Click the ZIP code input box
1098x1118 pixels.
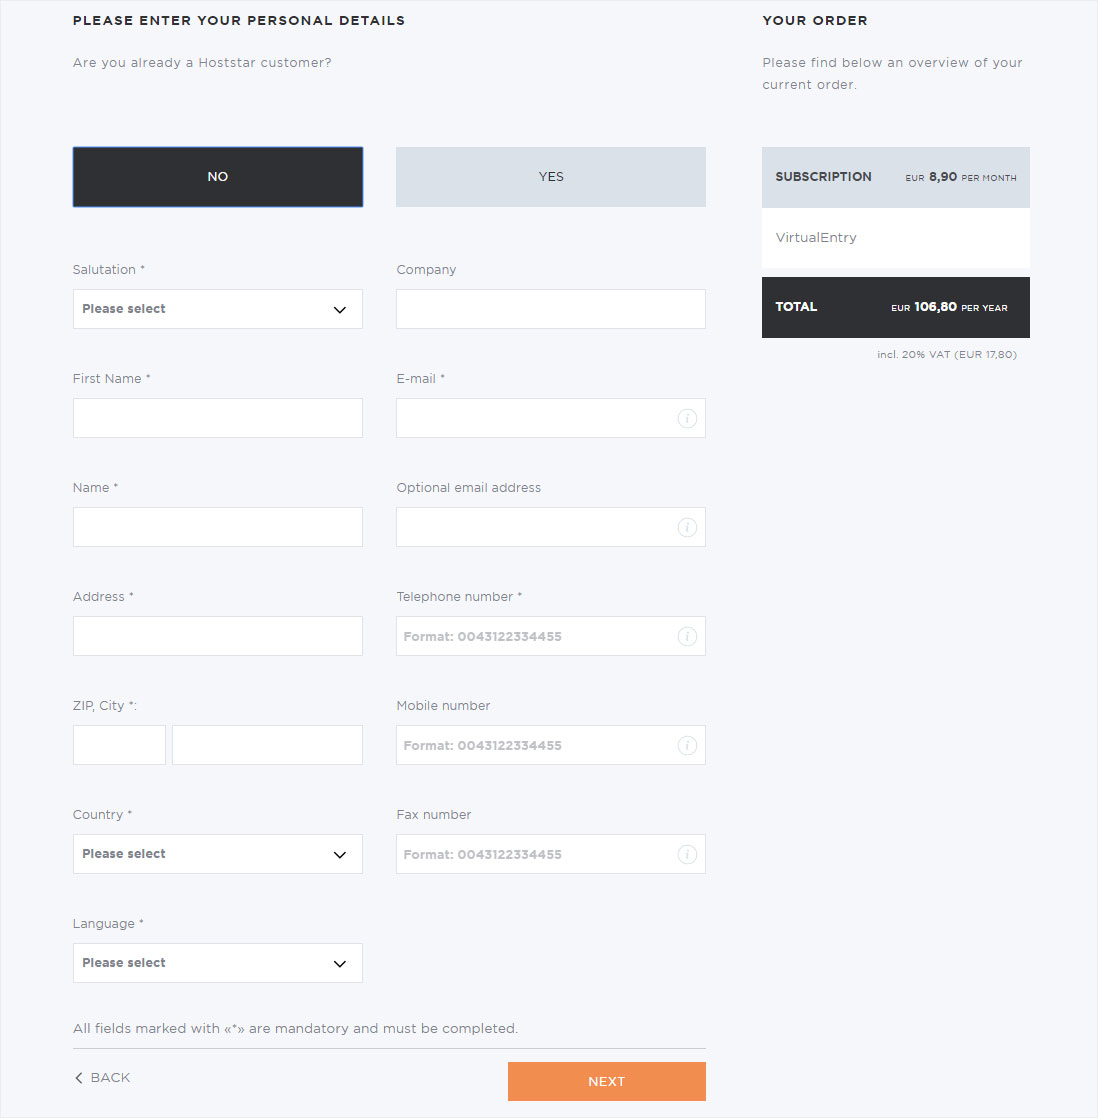pyautogui.click(x=119, y=745)
